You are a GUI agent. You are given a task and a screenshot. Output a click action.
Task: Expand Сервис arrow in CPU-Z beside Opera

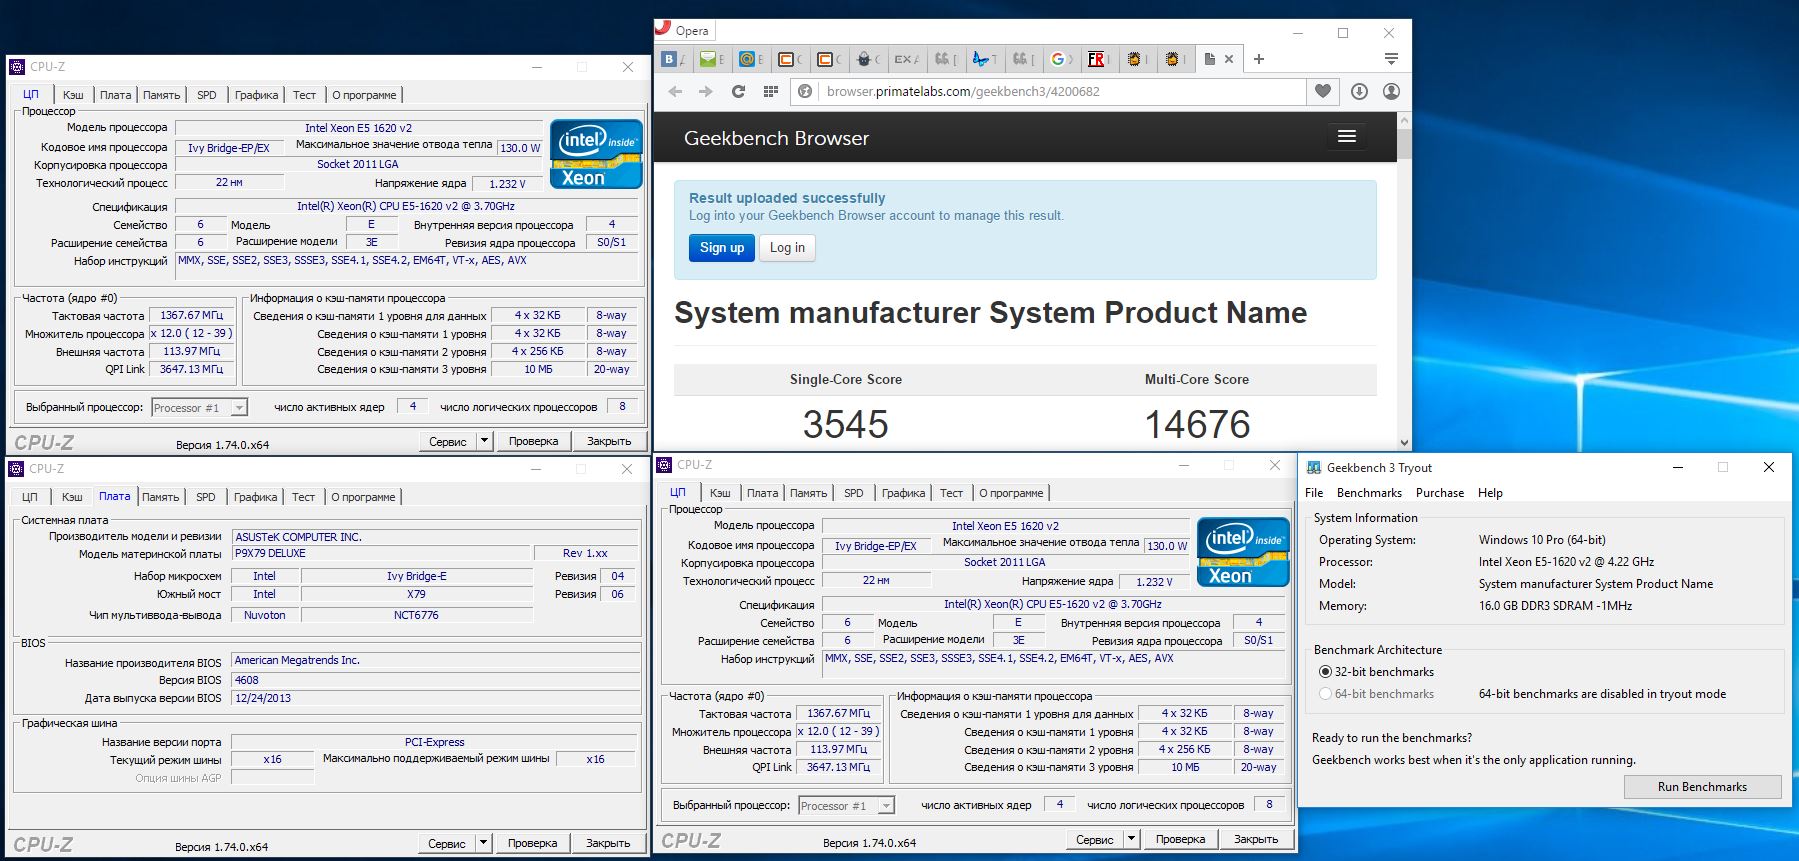coord(484,441)
